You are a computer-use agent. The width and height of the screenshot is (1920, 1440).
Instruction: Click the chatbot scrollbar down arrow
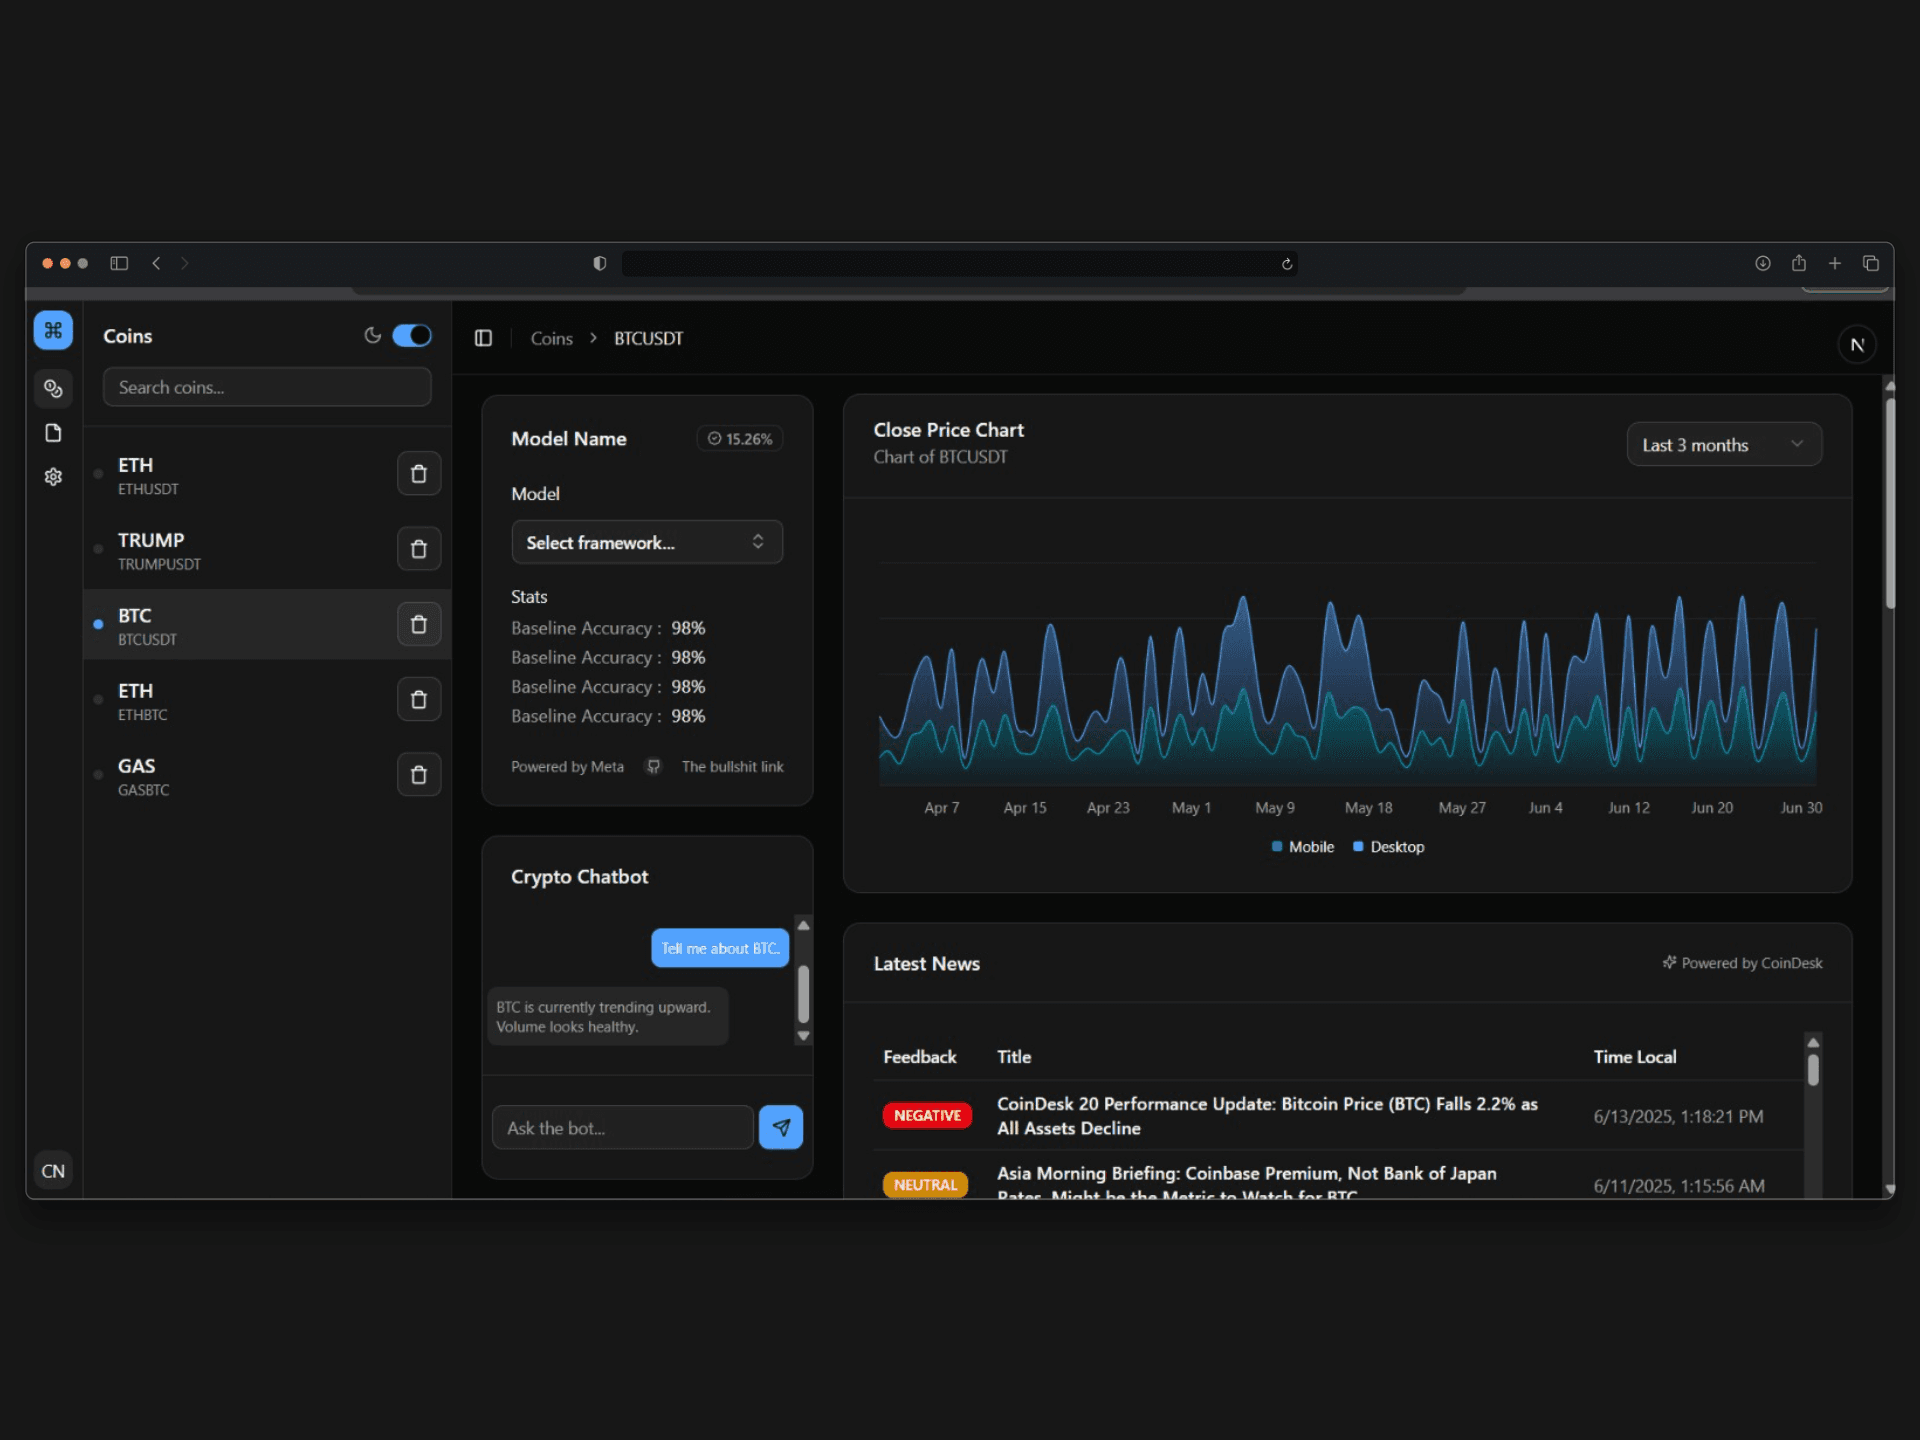tap(803, 1036)
